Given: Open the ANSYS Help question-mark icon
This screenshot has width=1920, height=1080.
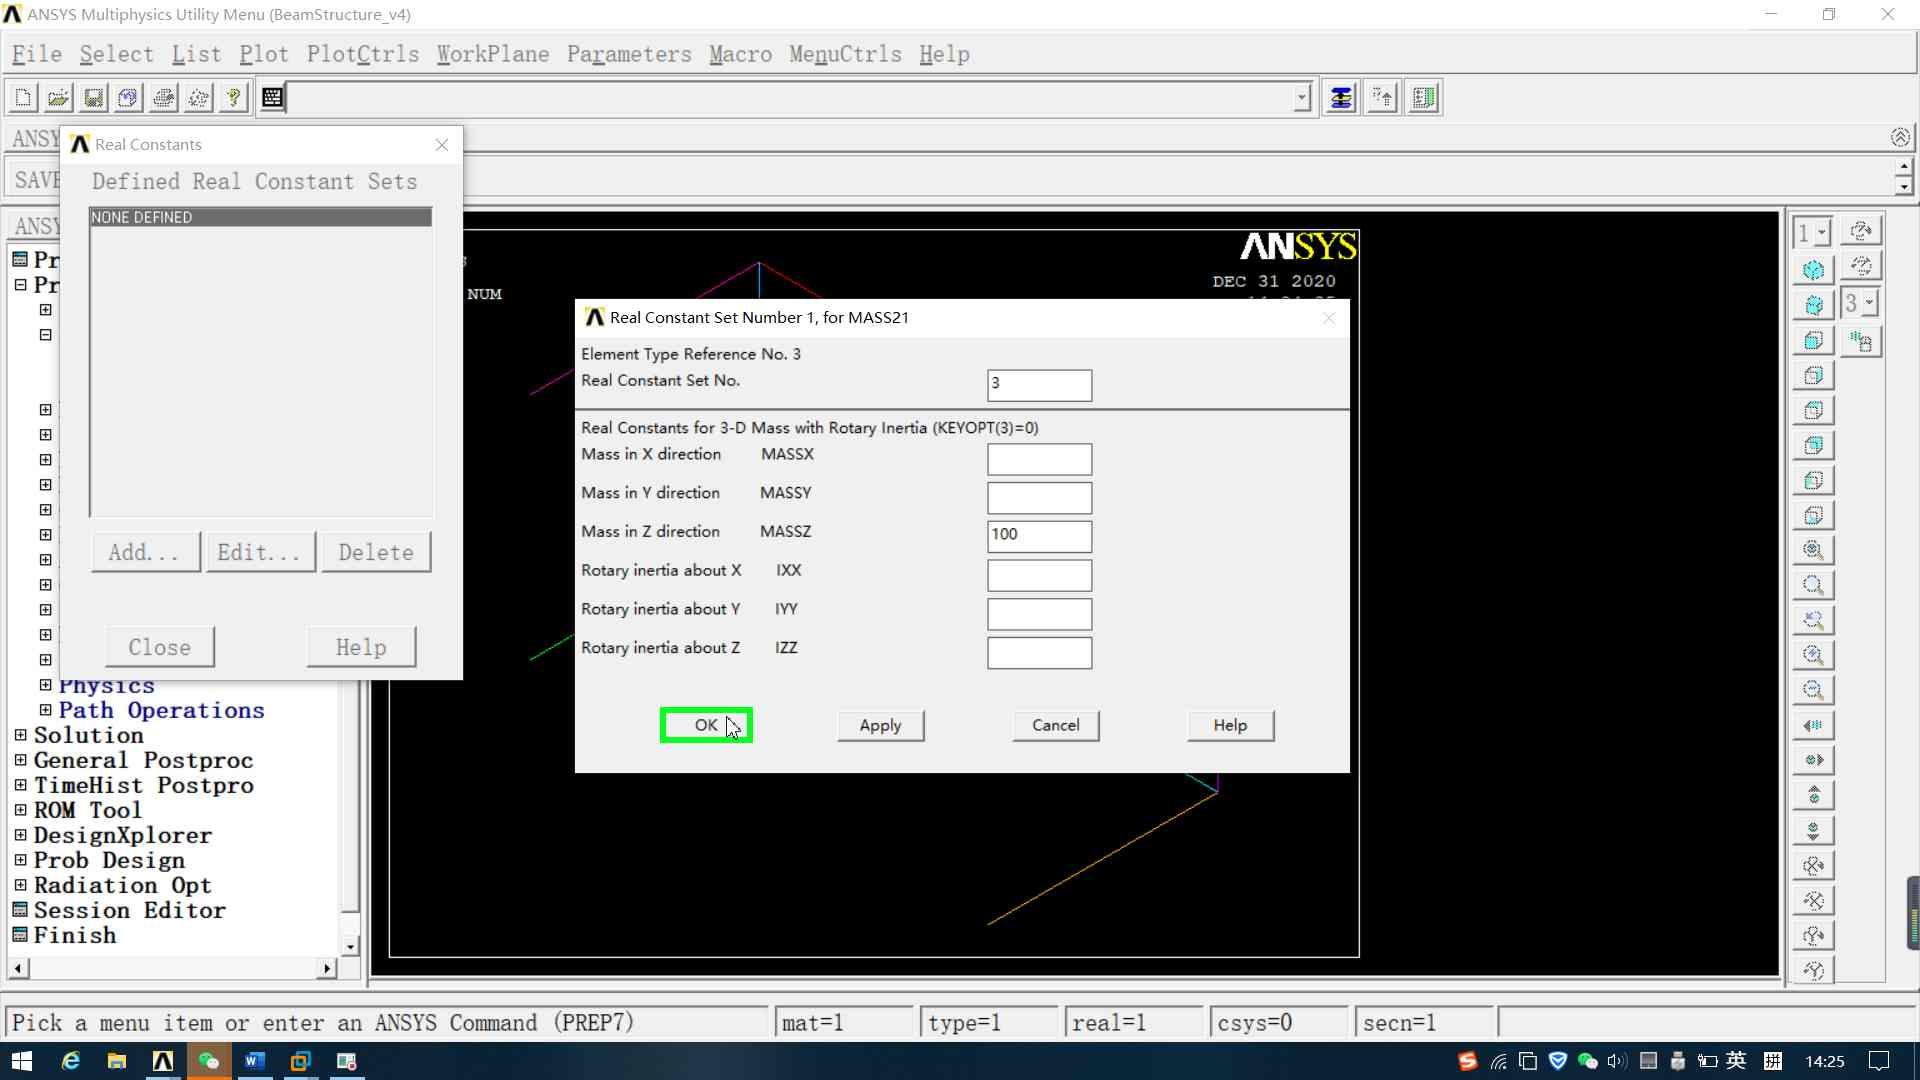Looking at the screenshot, I should (x=233, y=97).
